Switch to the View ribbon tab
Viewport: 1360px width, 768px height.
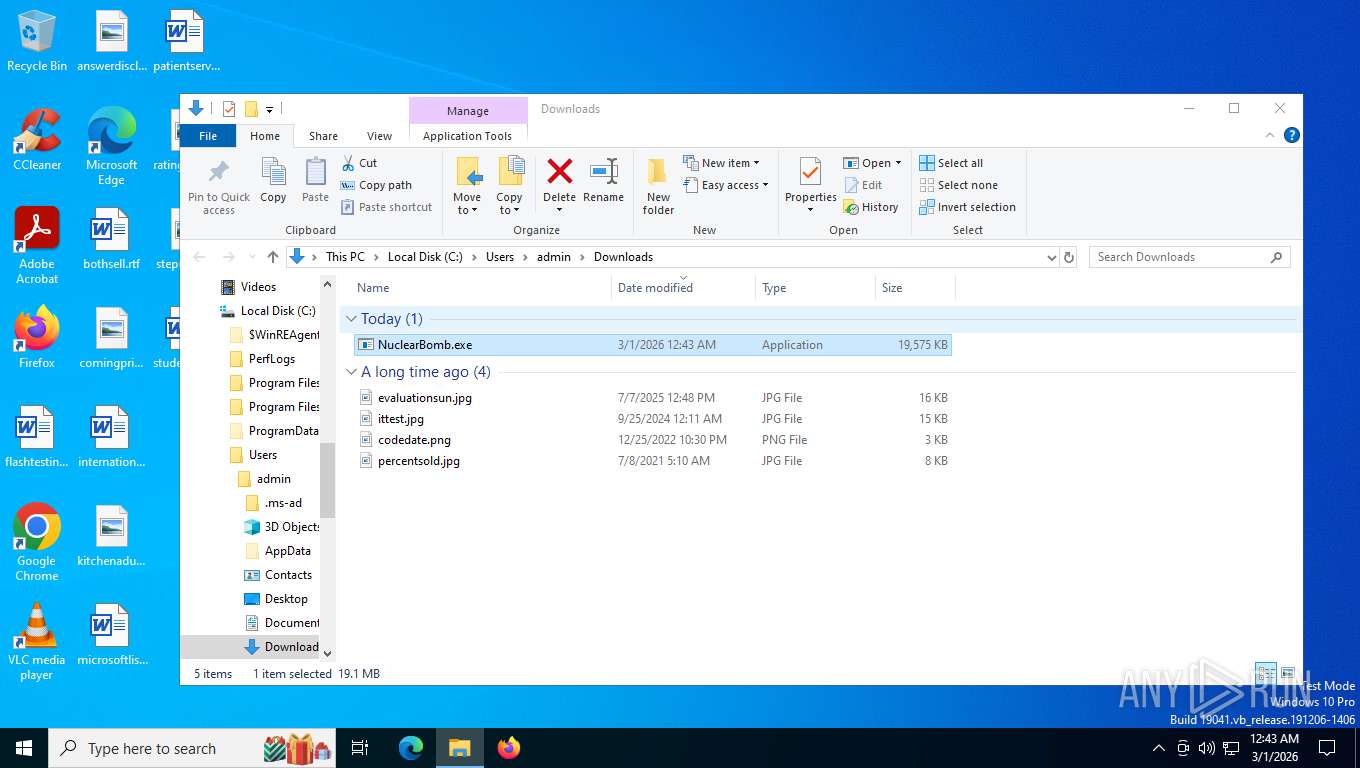click(379, 136)
